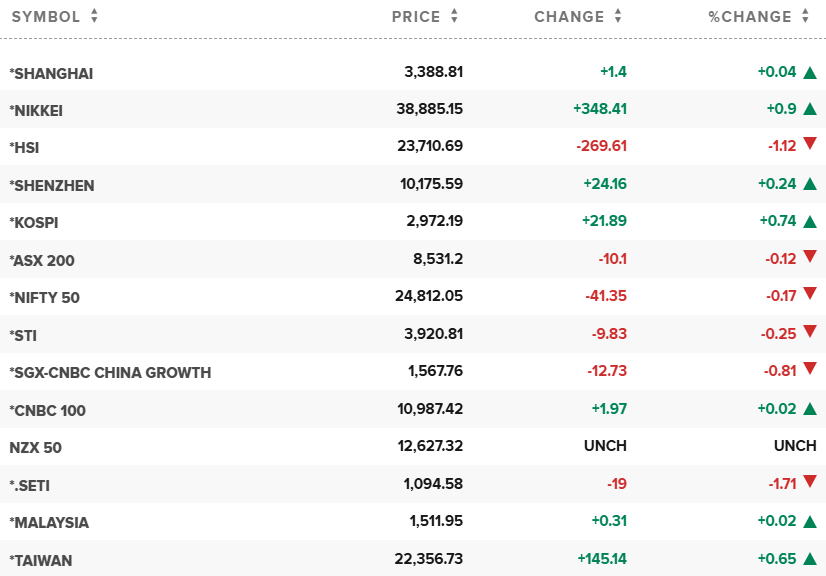Open the *SHANGHAI index link
This screenshot has width=826, height=576.
pos(51,73)
